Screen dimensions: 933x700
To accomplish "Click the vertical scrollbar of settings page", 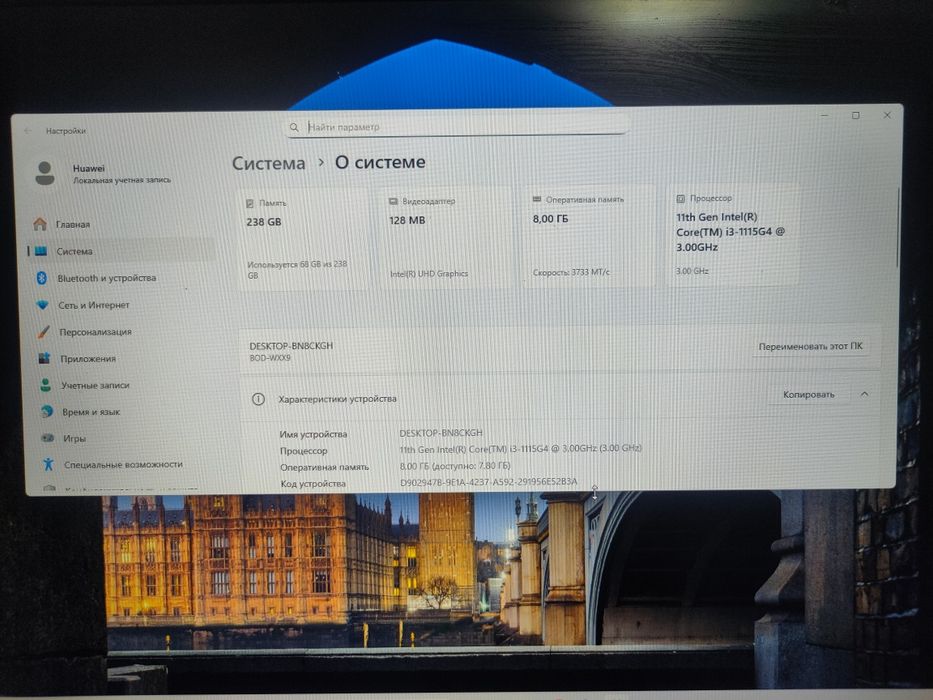I will point(897,229).
